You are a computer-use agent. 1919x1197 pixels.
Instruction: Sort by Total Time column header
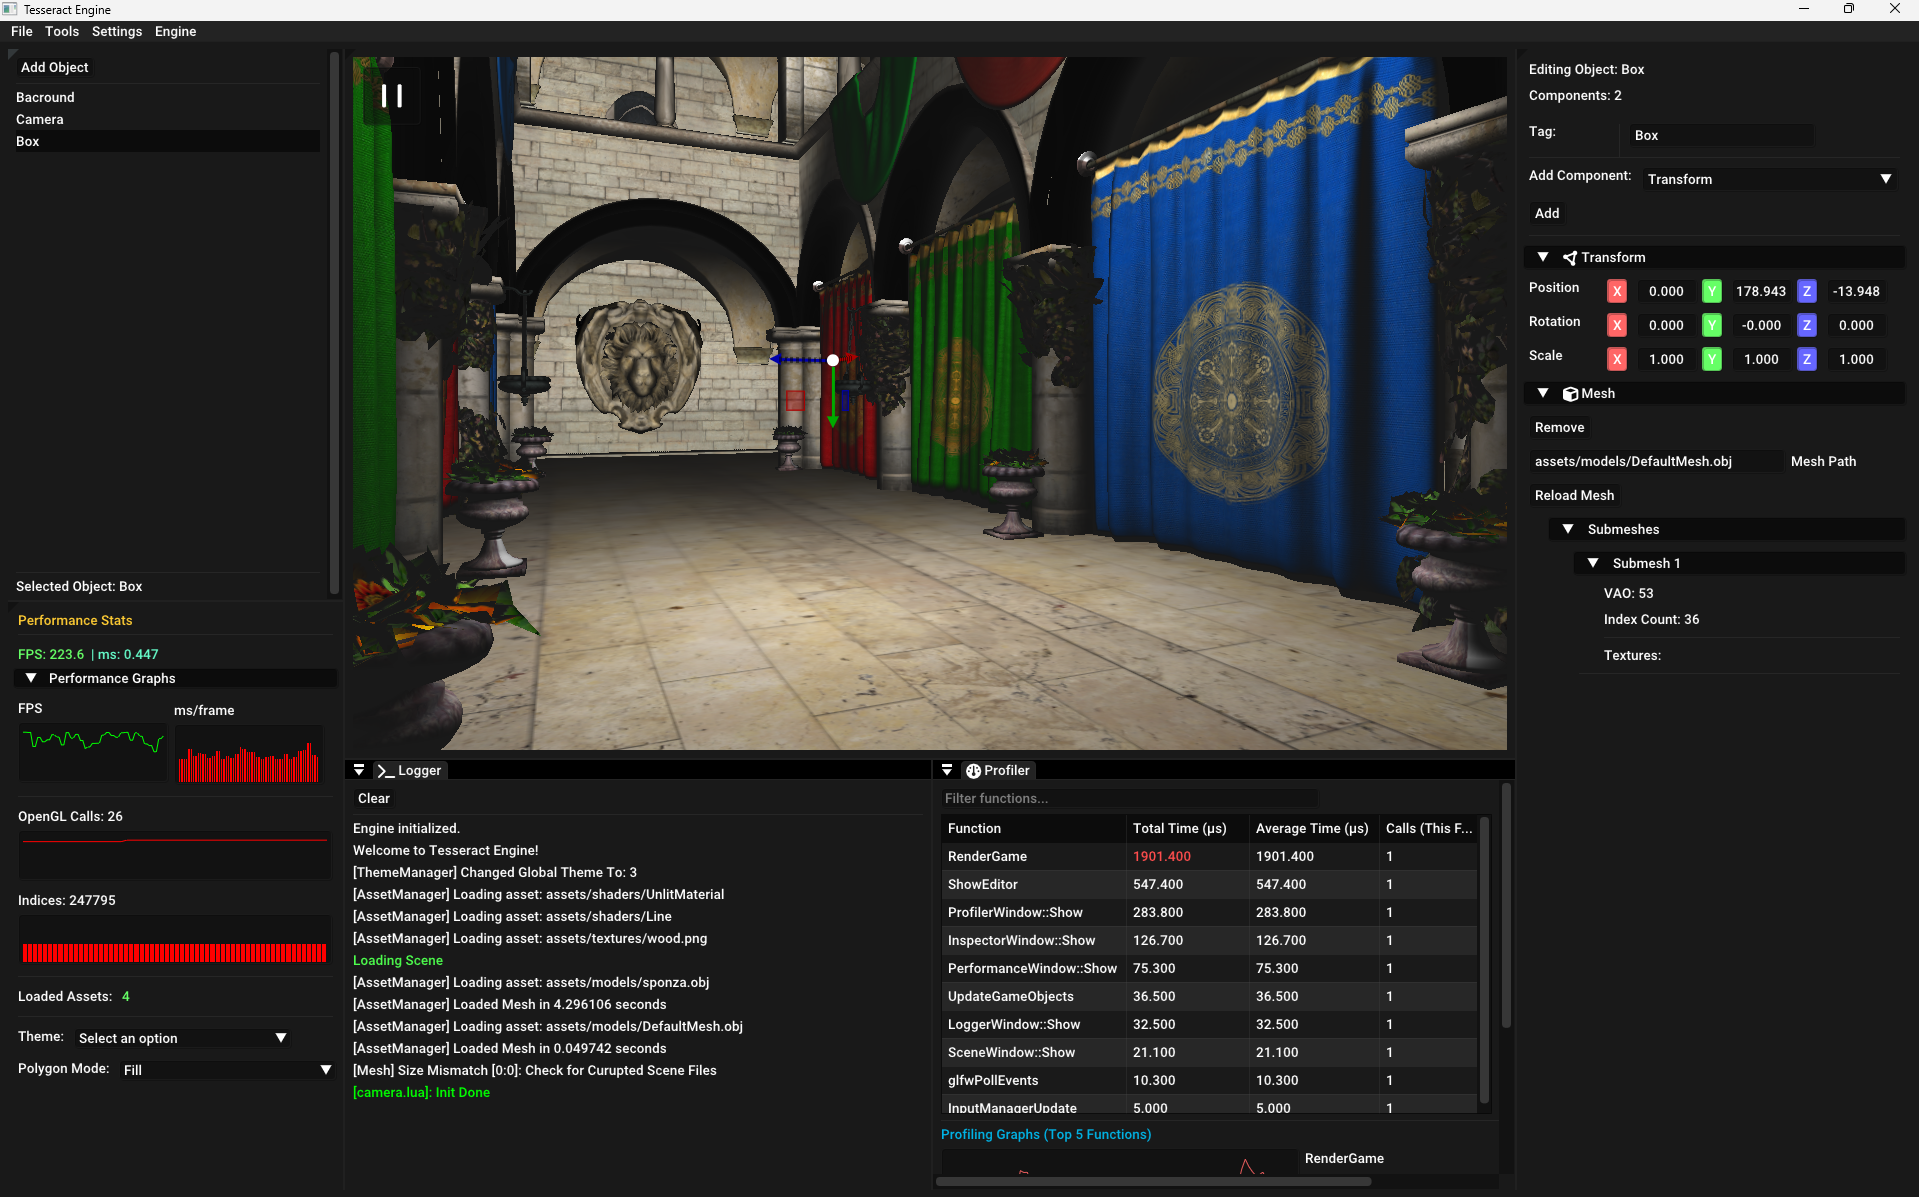(1186, 828)
